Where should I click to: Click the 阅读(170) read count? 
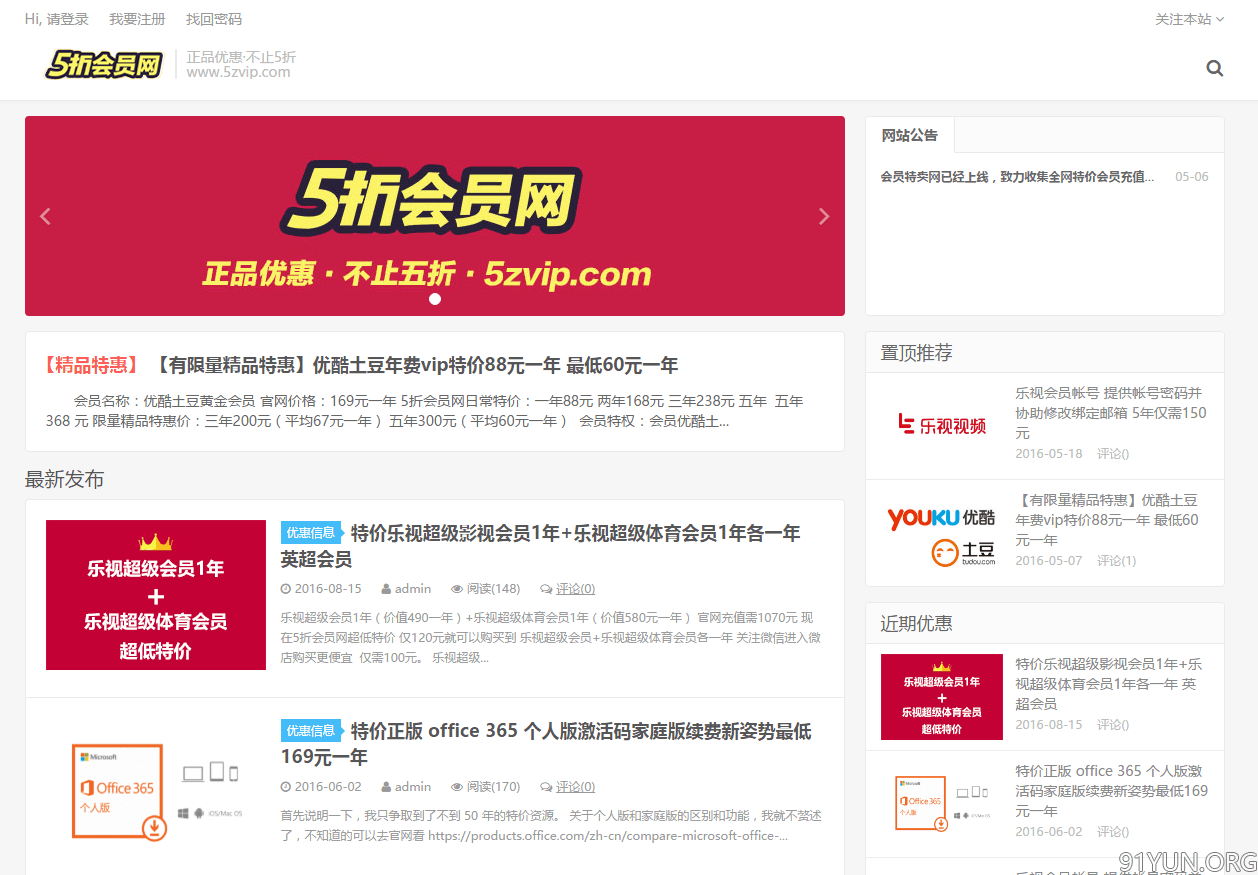click(x=494, y=787)
